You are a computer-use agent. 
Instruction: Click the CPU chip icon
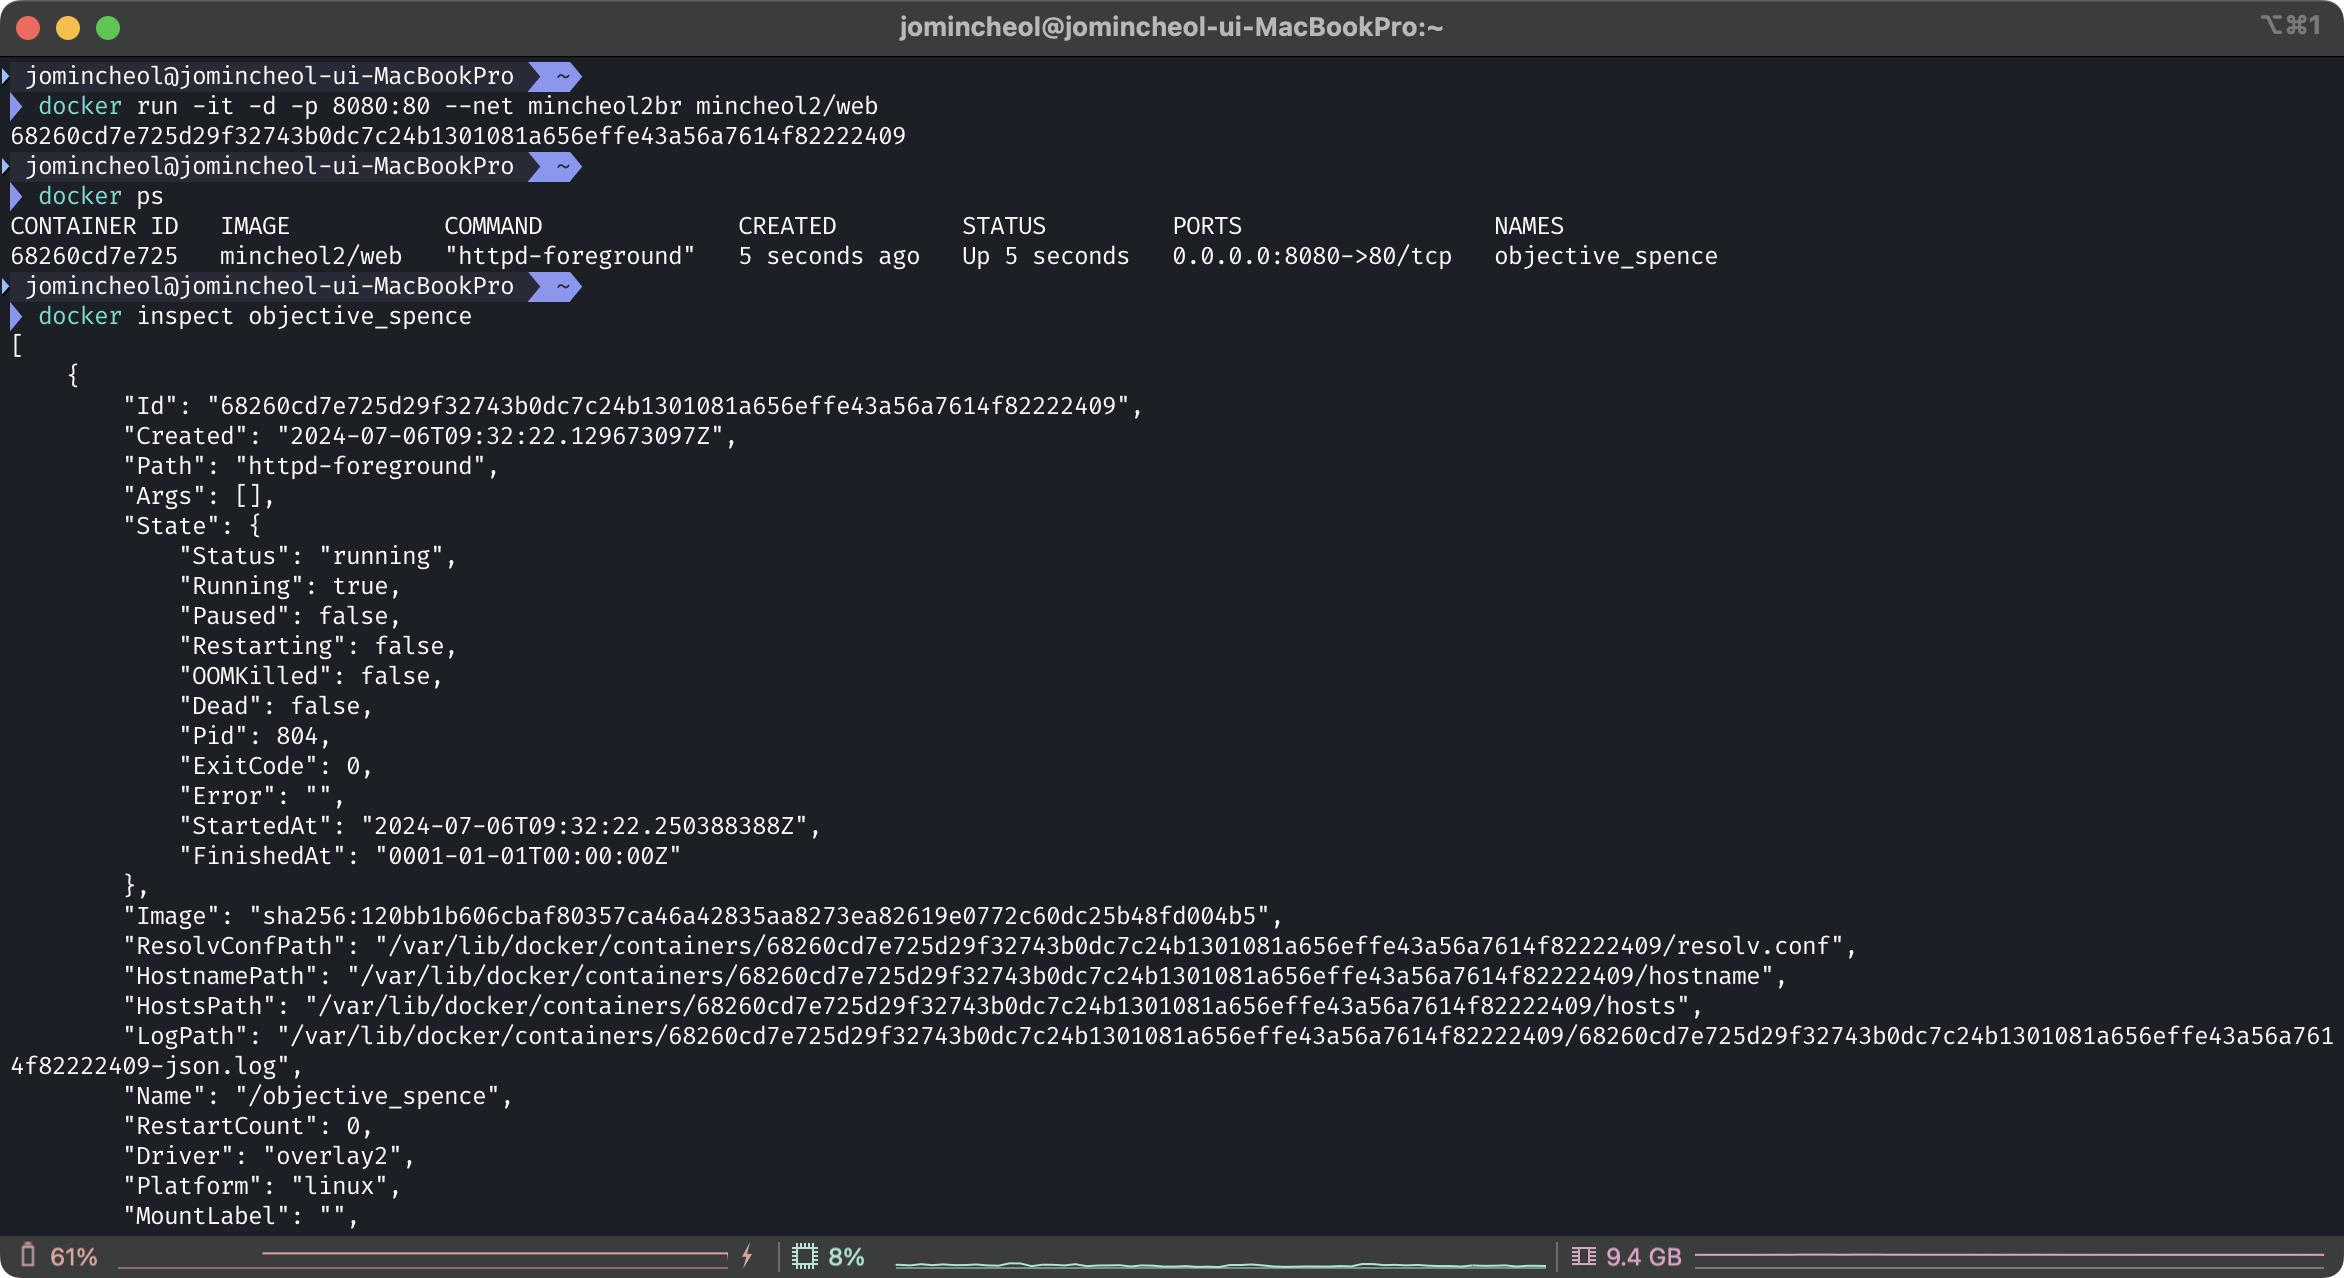point(804,1256)
